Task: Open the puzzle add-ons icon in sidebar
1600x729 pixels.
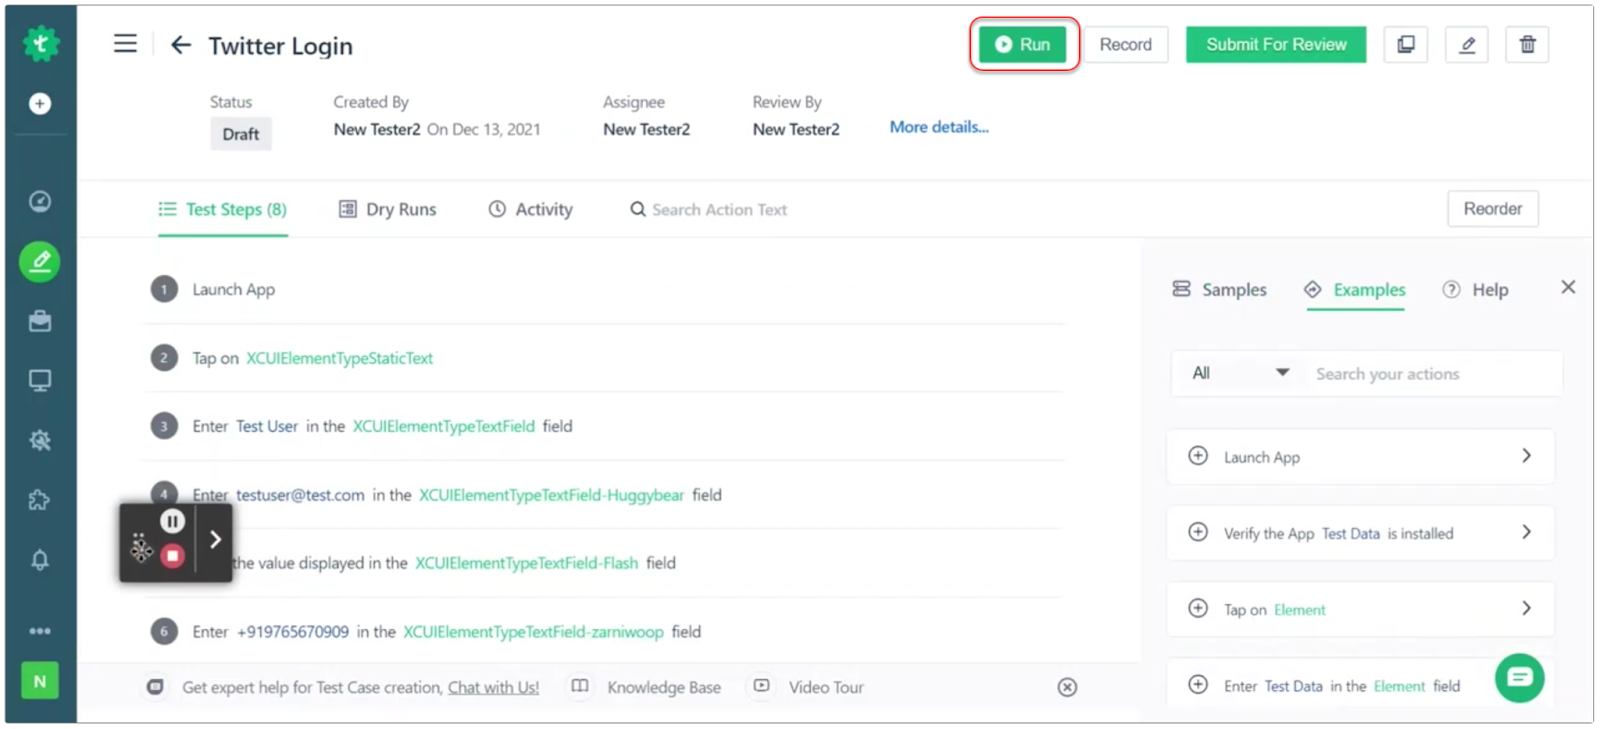Action: tap(40, 500)
